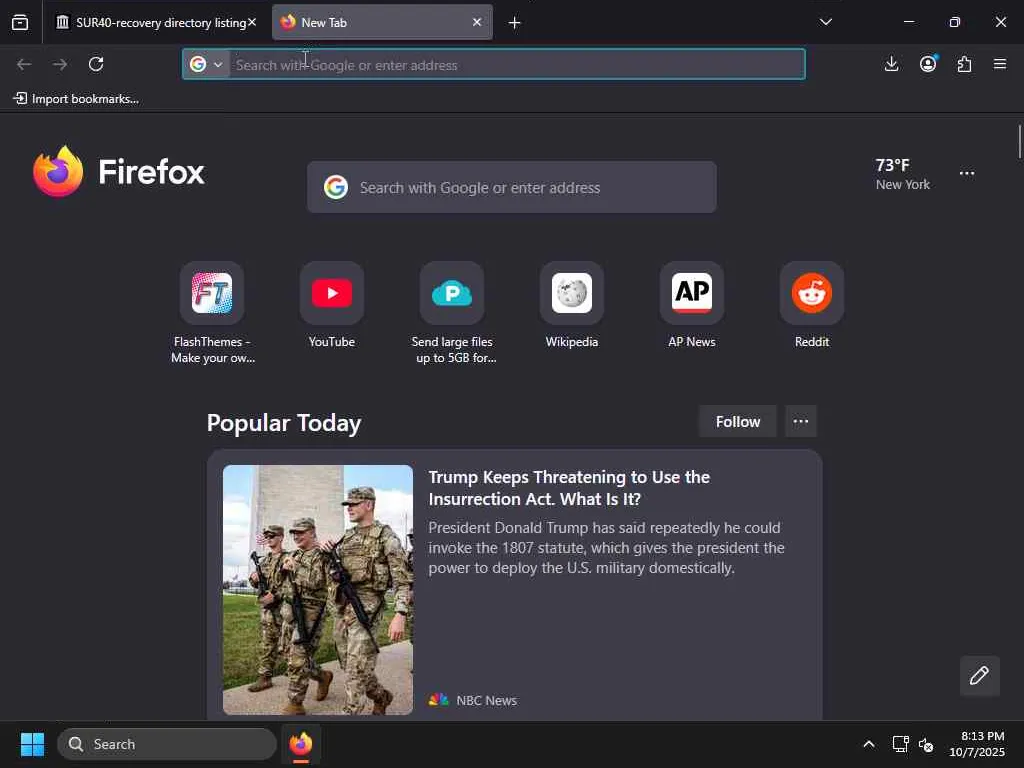Open the 73°F New York weather widget
1024x768 pixels.
903,174
